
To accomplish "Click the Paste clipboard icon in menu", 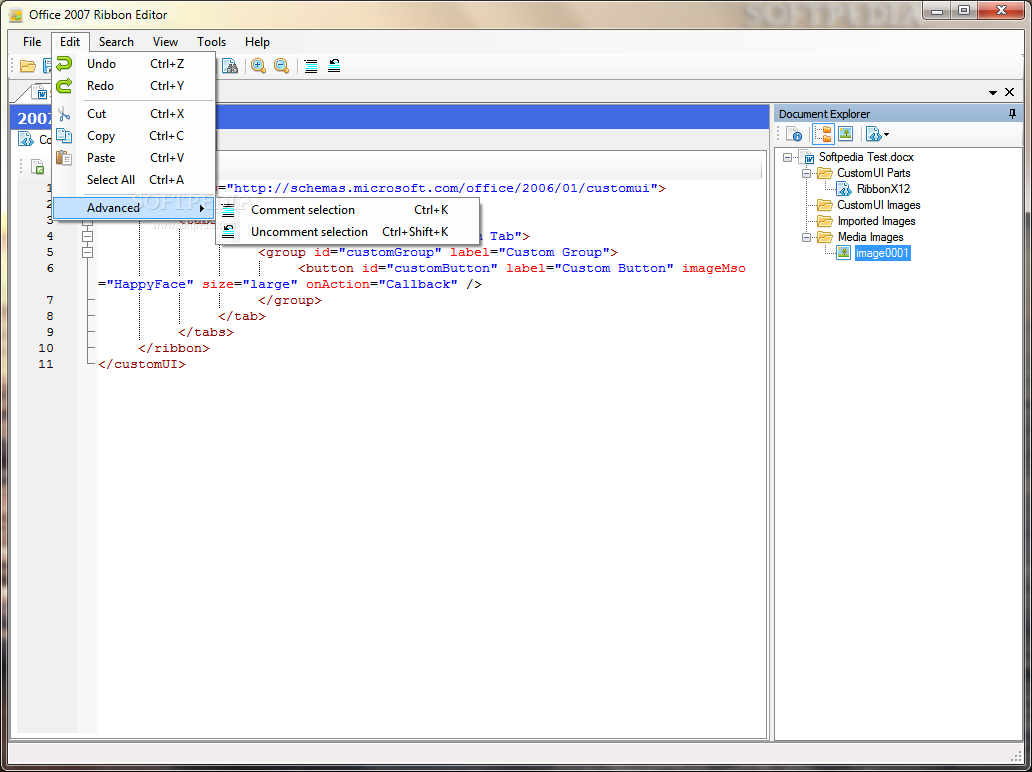I will point(64,158).
